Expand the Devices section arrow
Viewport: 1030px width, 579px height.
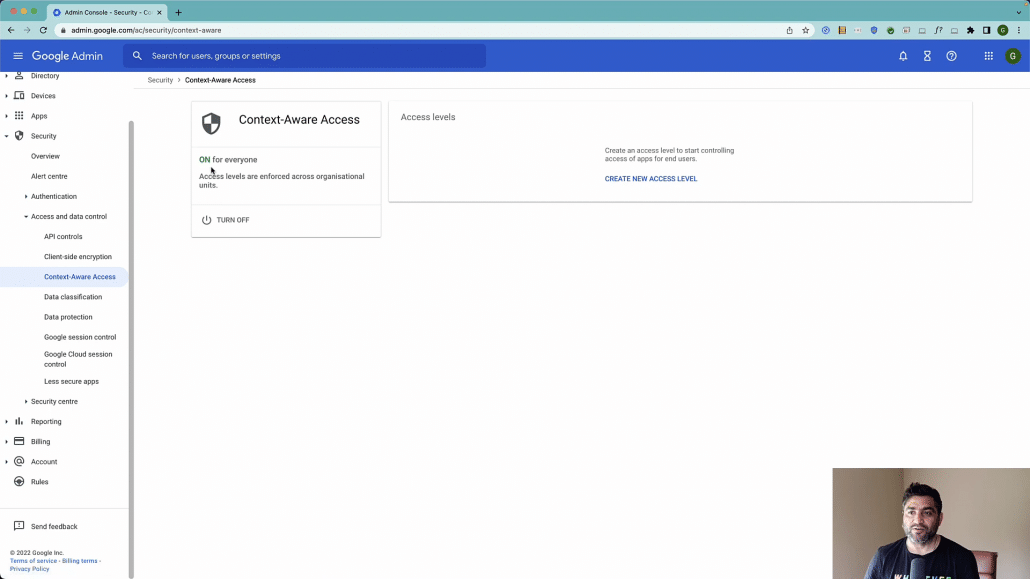tap(7, 96)
